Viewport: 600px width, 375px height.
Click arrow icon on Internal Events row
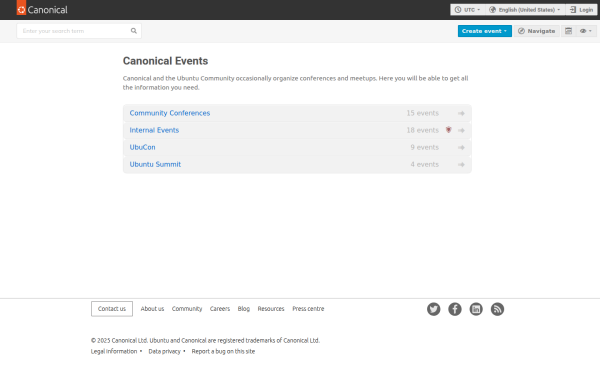point(461,130)
